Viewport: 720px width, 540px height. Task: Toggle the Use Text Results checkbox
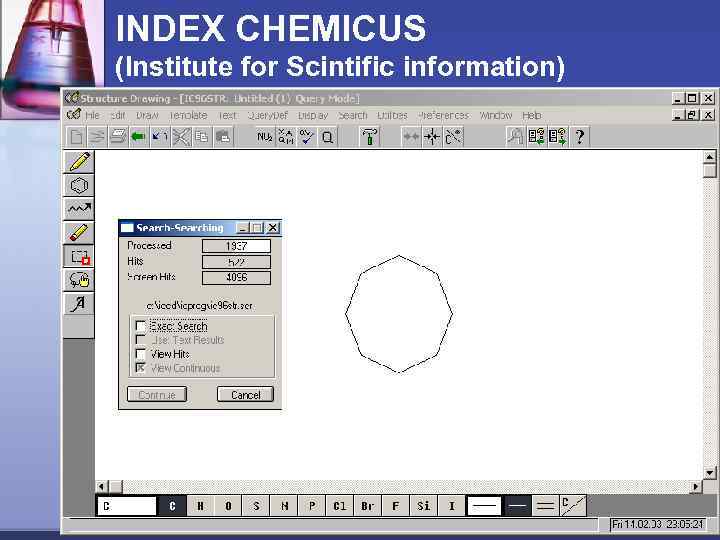point(141,340)
